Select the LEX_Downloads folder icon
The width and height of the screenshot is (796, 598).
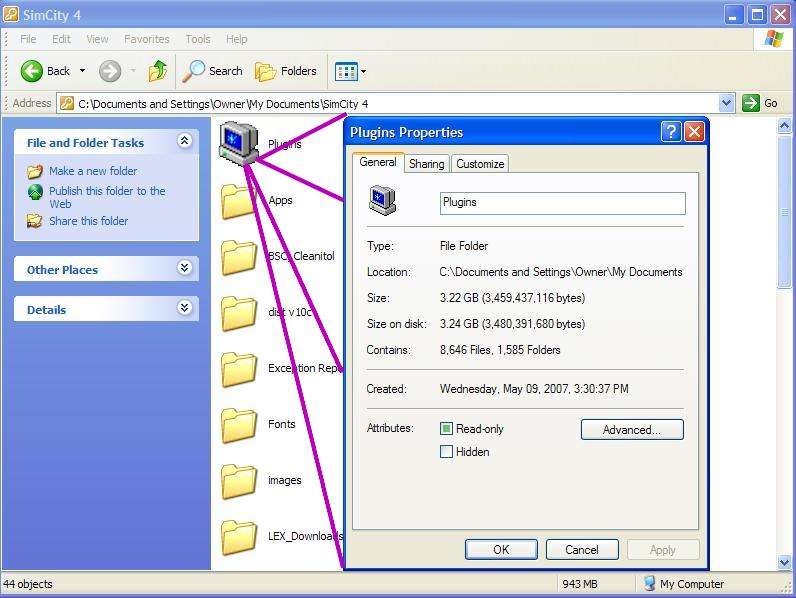point(239,537)
